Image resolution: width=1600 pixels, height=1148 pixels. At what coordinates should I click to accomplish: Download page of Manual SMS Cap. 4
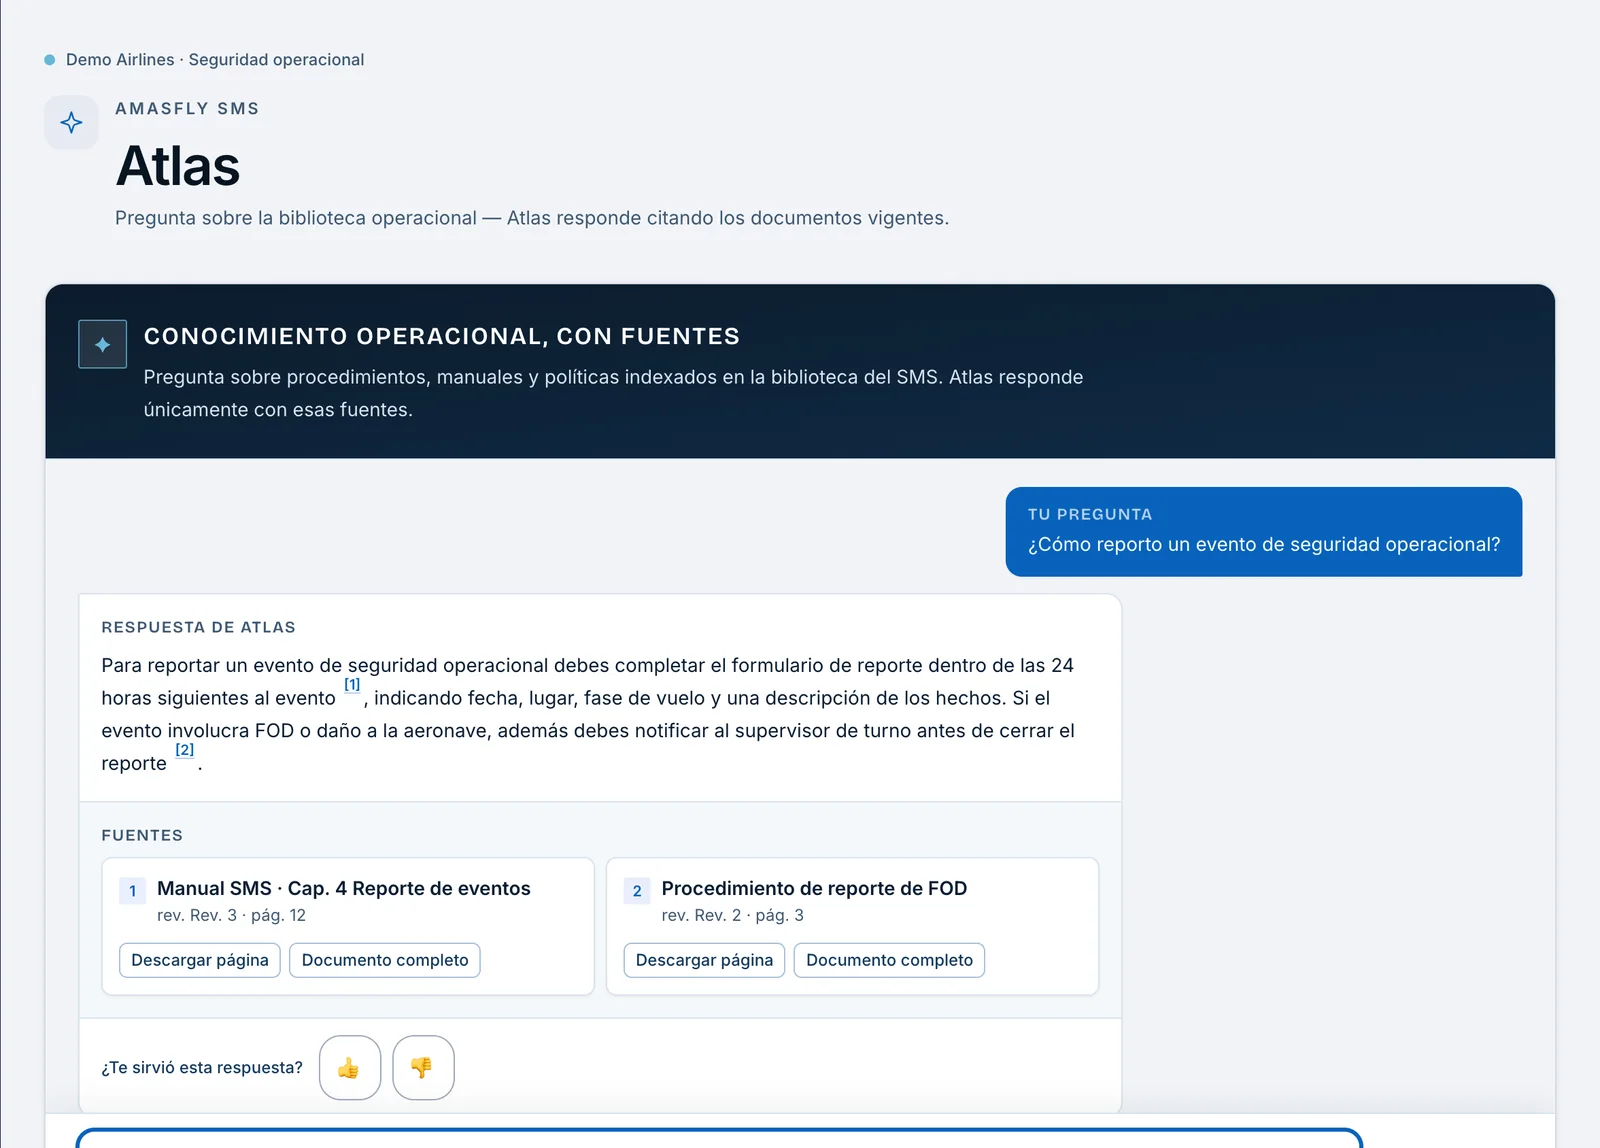[200, 960]
